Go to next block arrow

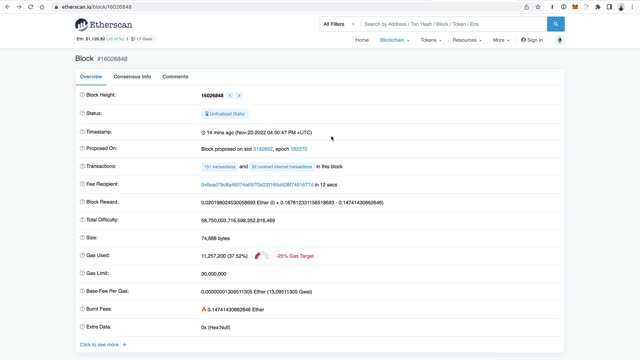point(239,96)
